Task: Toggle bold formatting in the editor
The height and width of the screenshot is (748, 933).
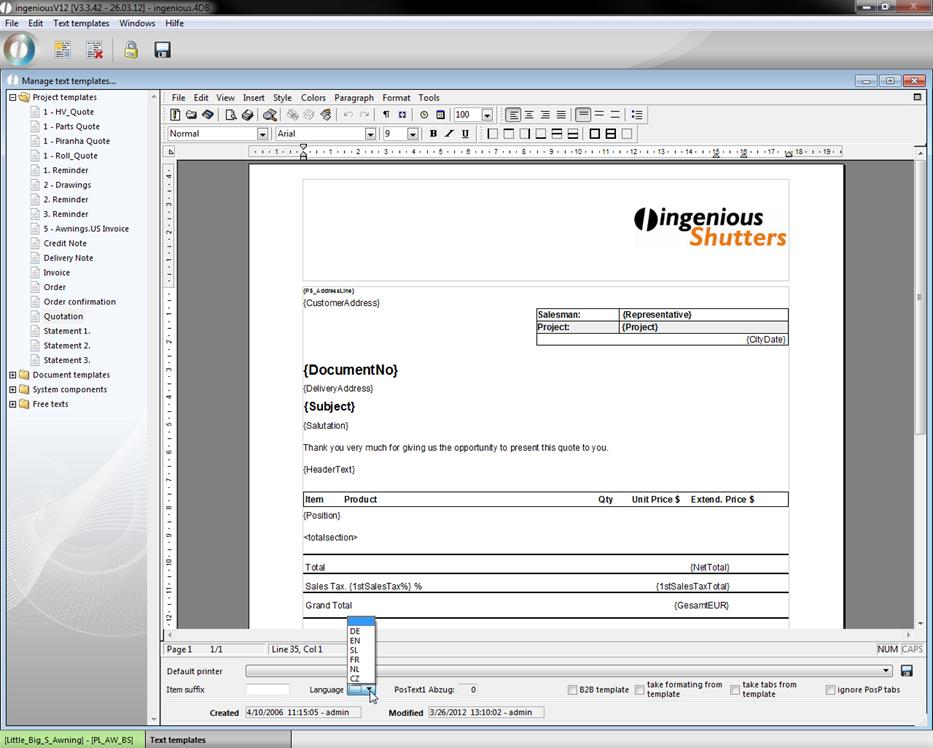Action: tap(433, 133)
